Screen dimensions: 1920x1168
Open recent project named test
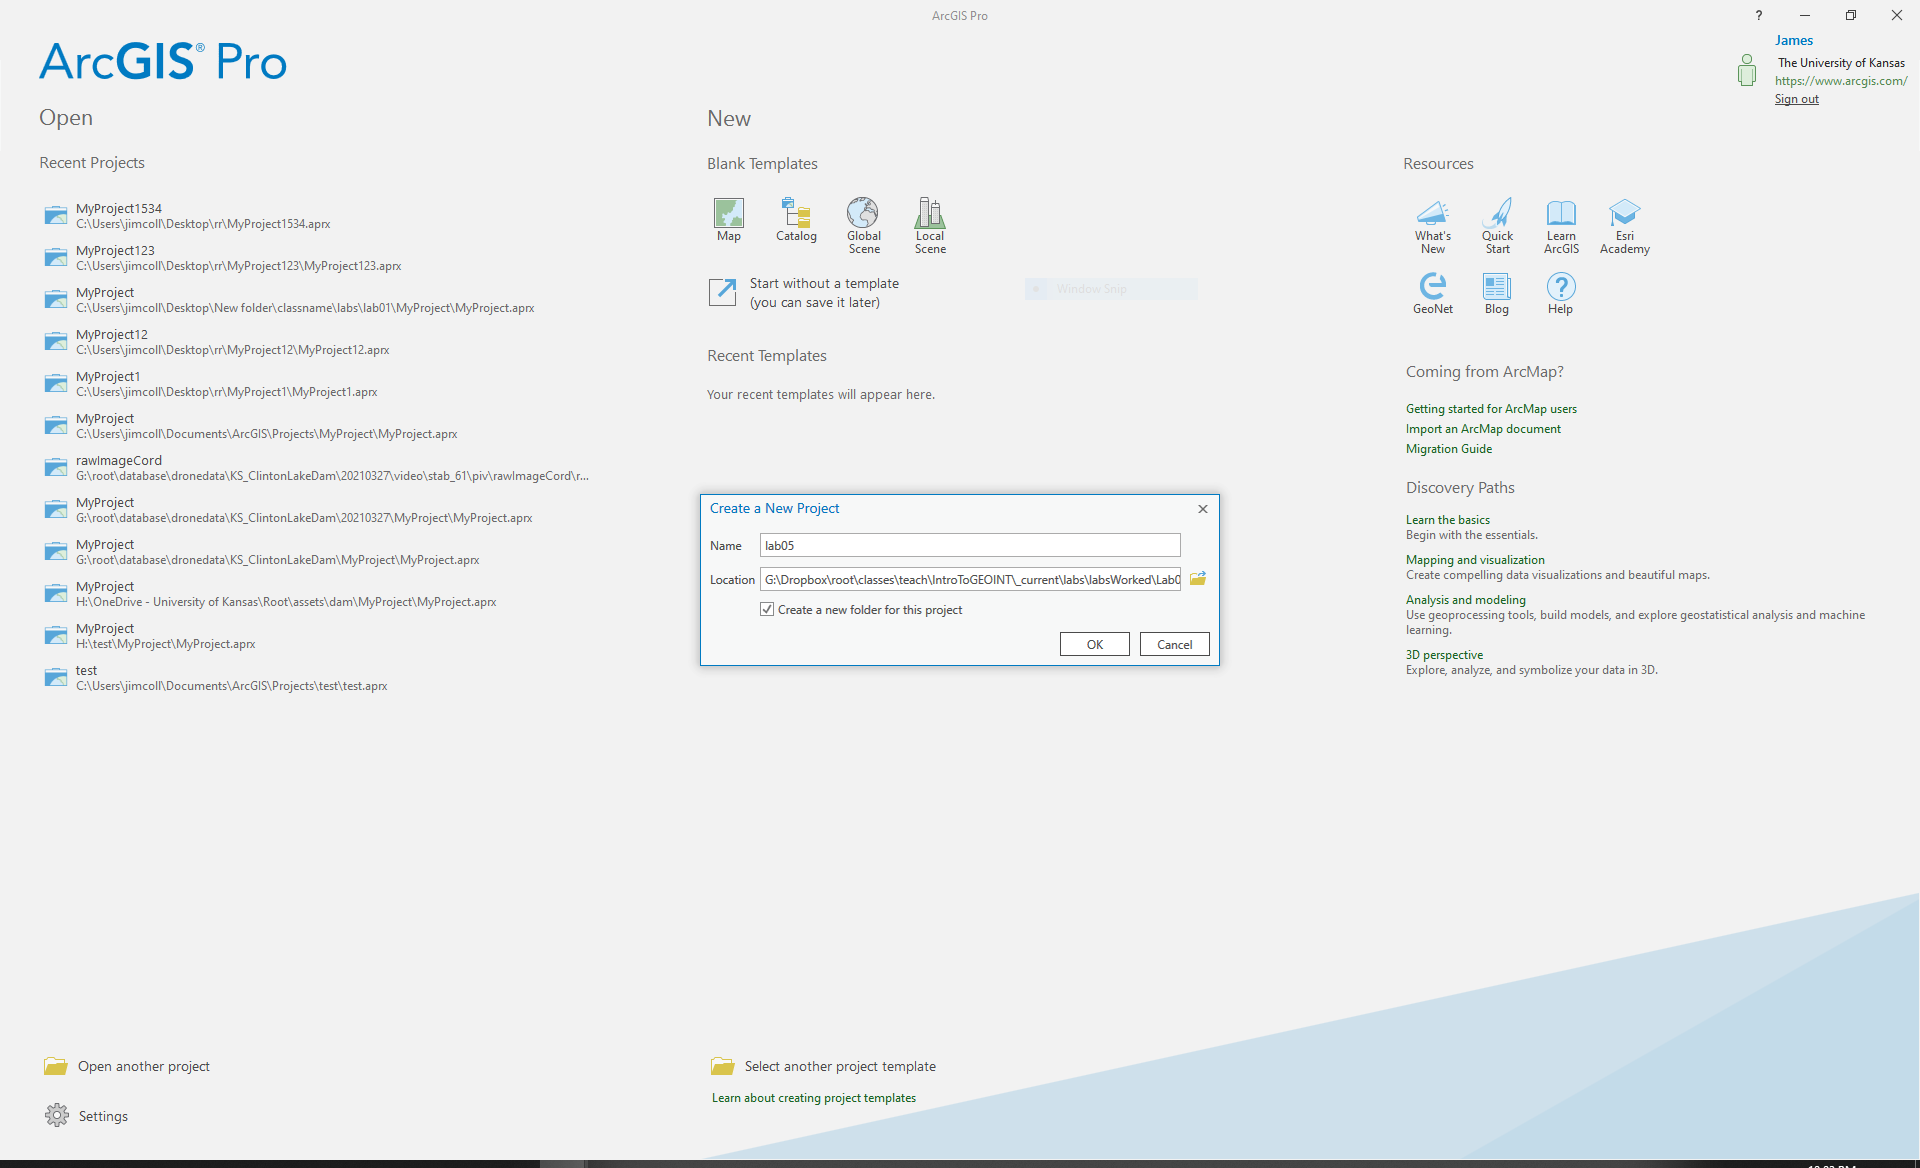pos(232,678)
